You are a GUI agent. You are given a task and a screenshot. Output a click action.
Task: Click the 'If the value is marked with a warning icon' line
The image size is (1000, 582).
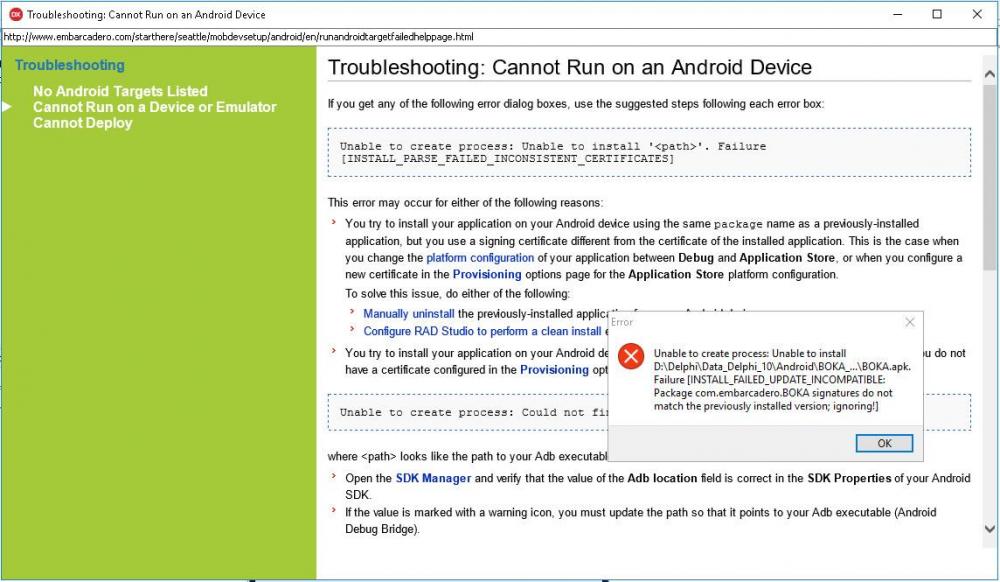[x=640, y=520]
